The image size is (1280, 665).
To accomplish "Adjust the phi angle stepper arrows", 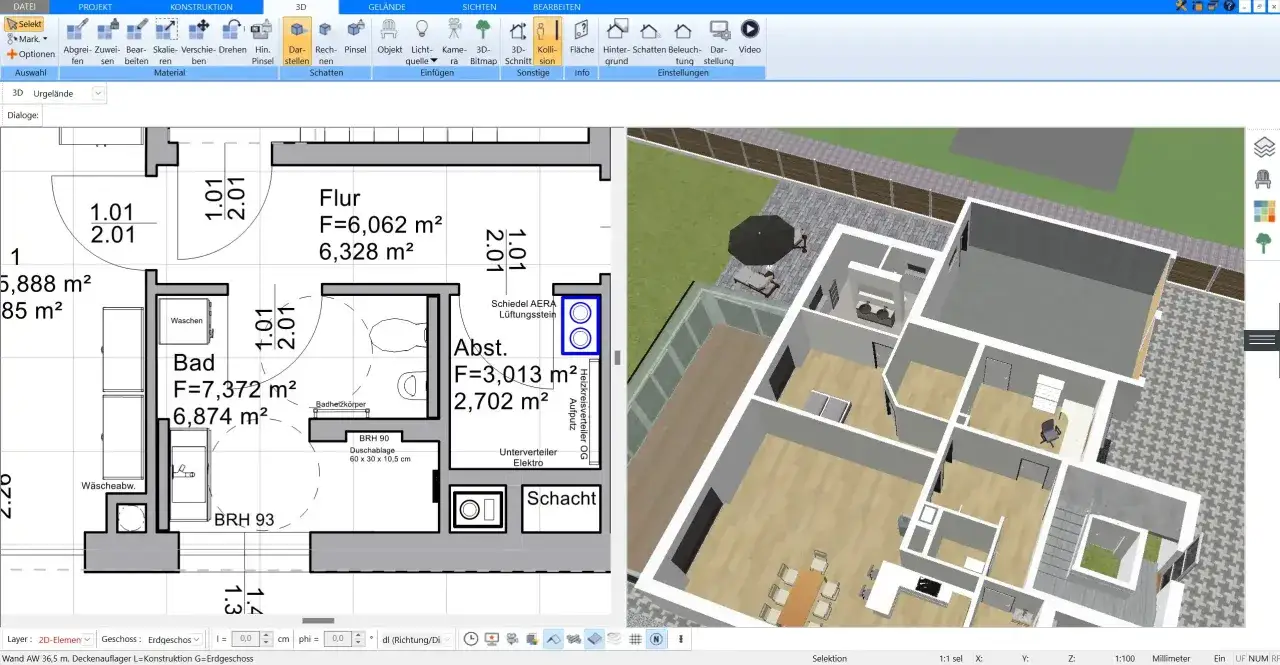I will tap(359, 639).
